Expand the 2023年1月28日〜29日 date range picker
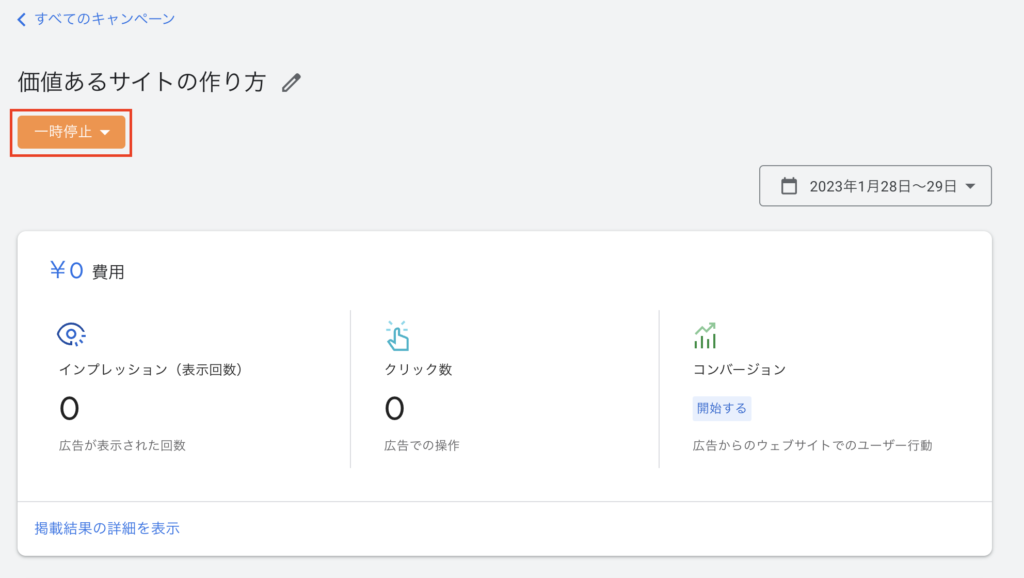 pyautogui.click(x=875, y=186)
